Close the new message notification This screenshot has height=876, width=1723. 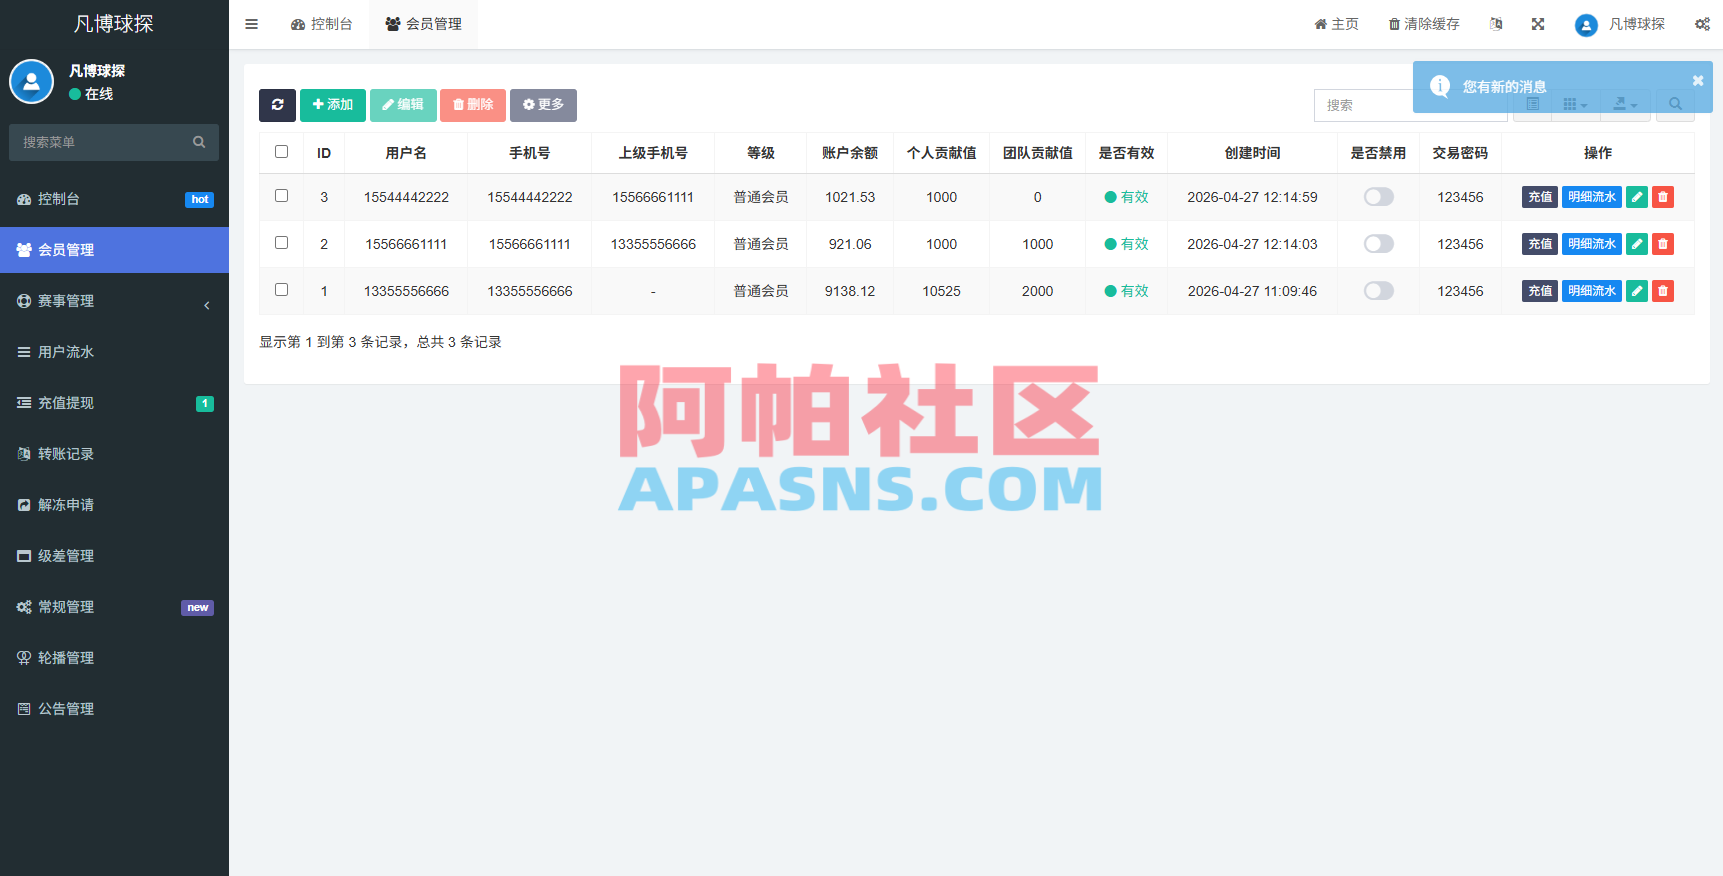coord(1698,81)
